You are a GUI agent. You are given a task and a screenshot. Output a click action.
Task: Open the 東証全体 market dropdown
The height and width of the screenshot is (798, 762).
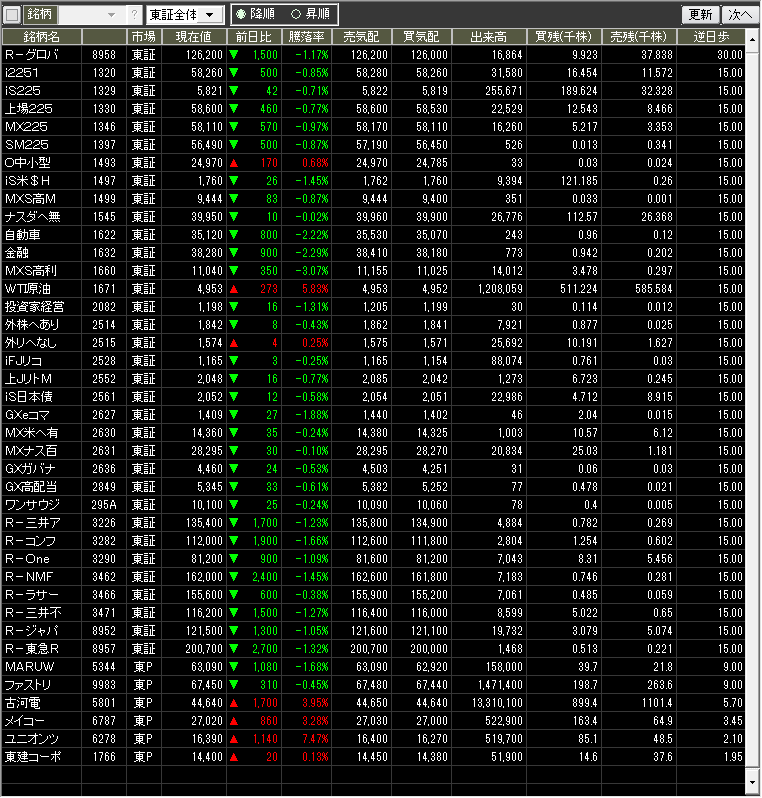[x=184, y=15]
